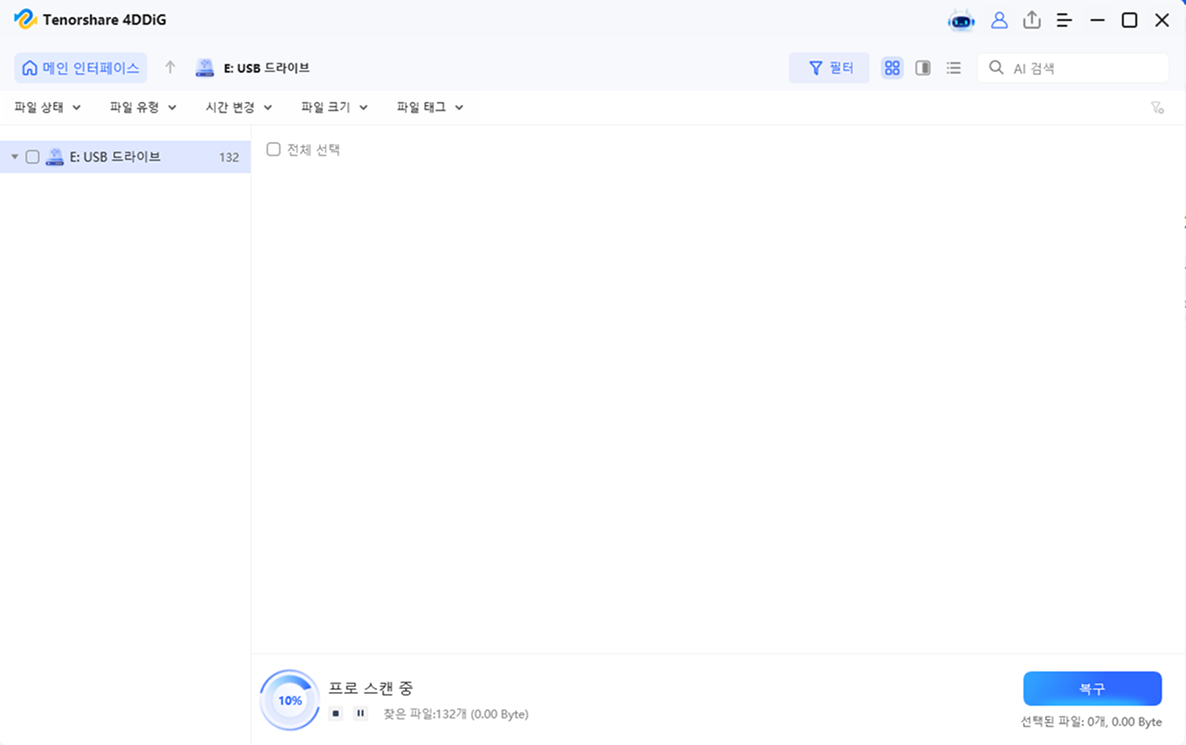1186x745 pixels.
Task: Click the USB drive icon in sidebar tree
Action: [54, 157]
